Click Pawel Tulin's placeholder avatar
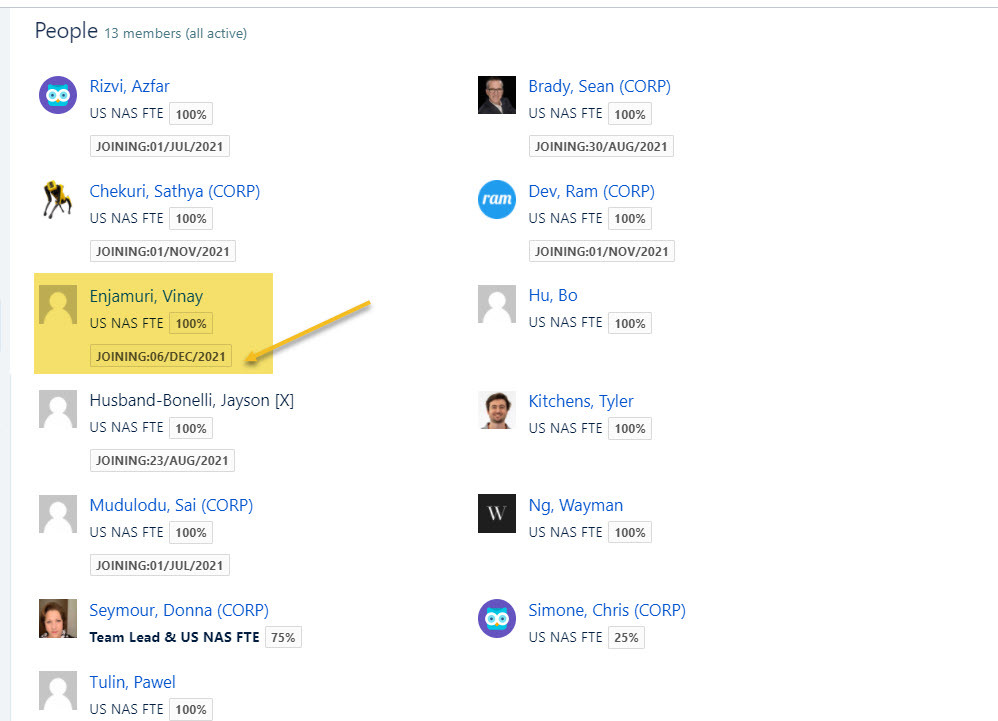The image size is (998, 721). (58, 691)
